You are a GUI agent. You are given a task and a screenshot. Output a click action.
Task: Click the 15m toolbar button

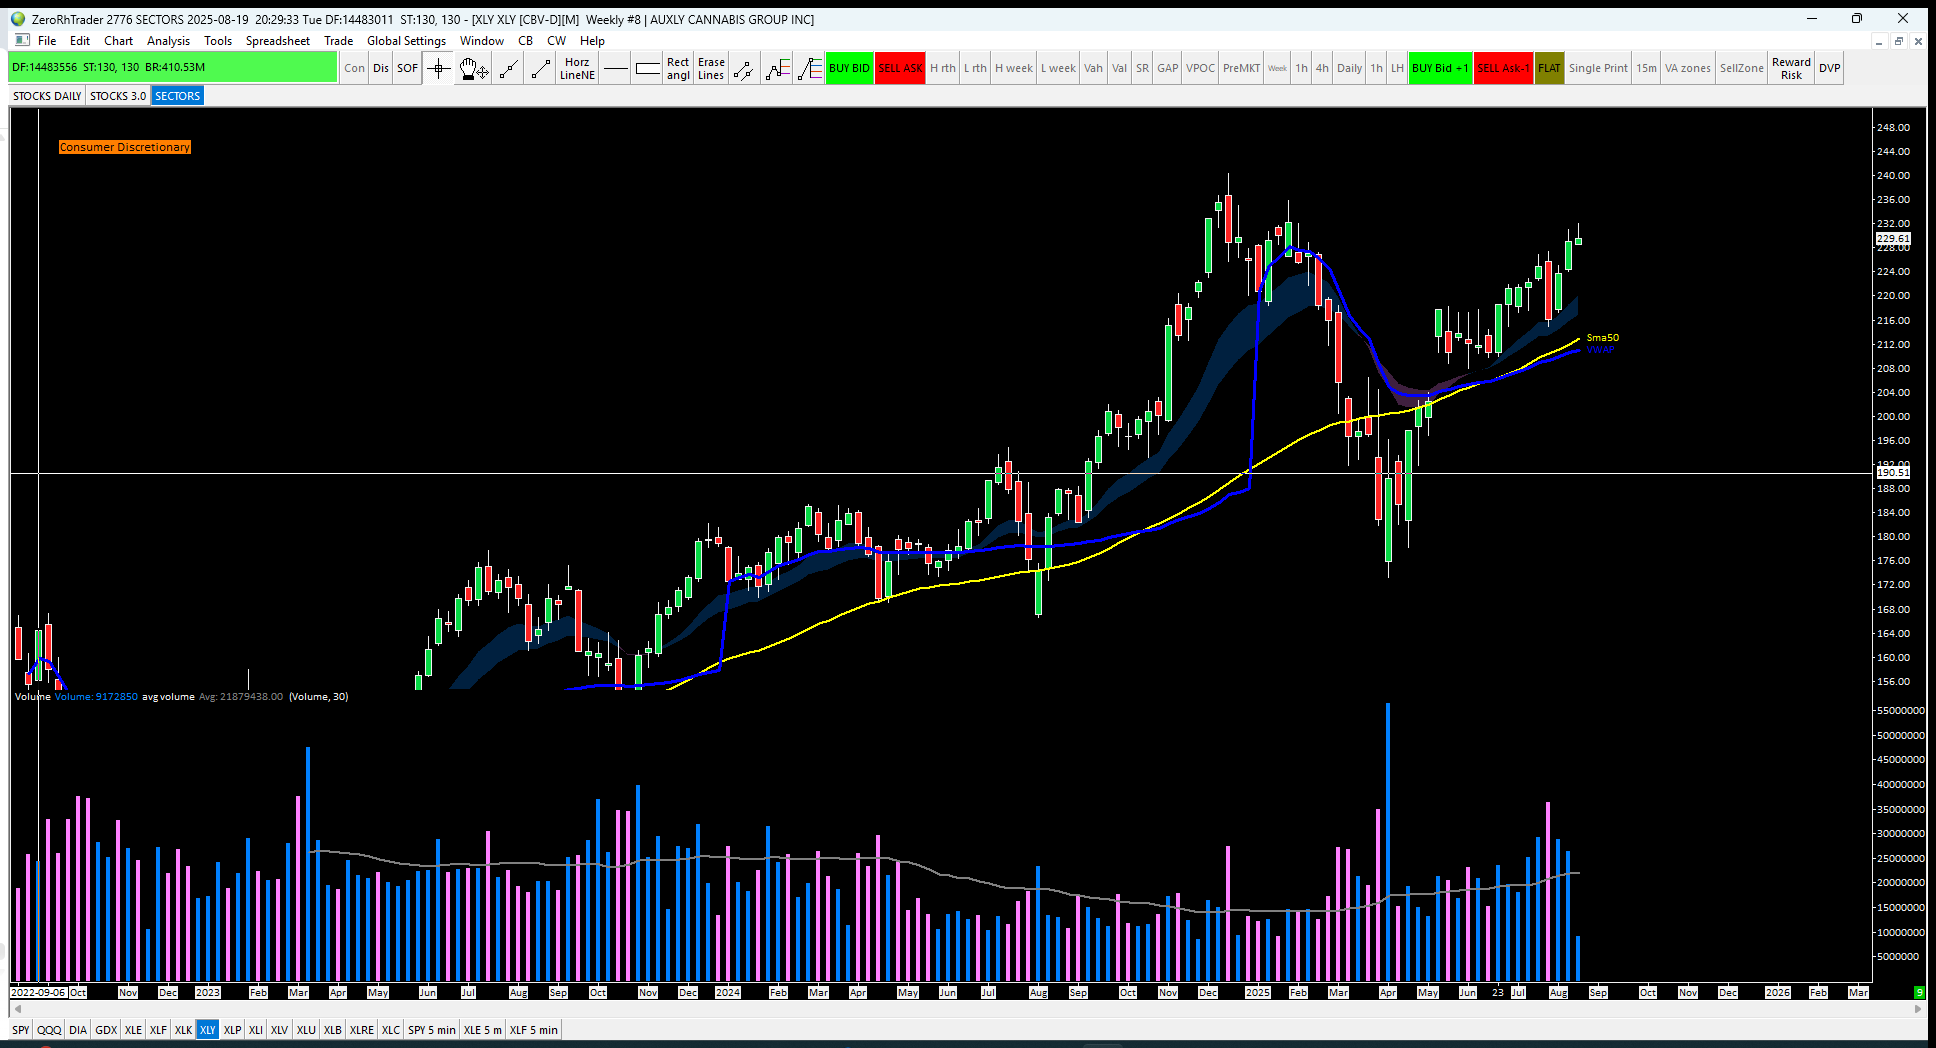(1646, 68)
